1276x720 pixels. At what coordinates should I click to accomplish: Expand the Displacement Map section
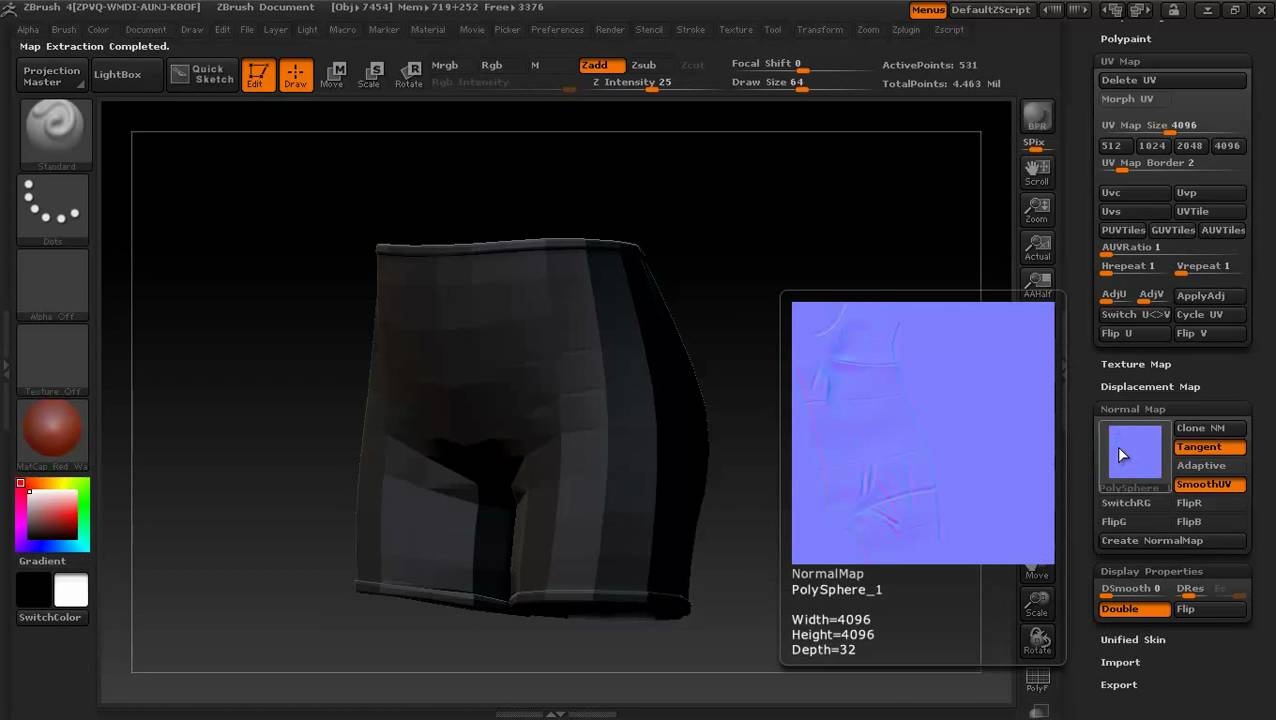tap(1150, 387)
